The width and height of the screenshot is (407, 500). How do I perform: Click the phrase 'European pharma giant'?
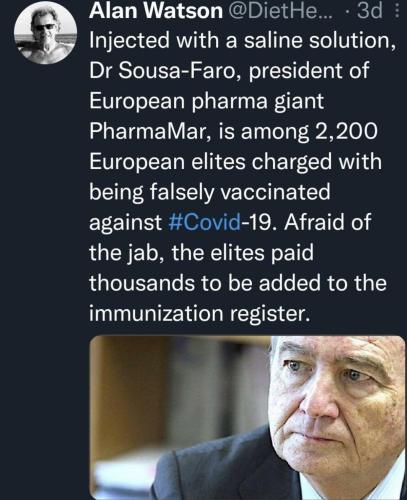pos(206,101)
